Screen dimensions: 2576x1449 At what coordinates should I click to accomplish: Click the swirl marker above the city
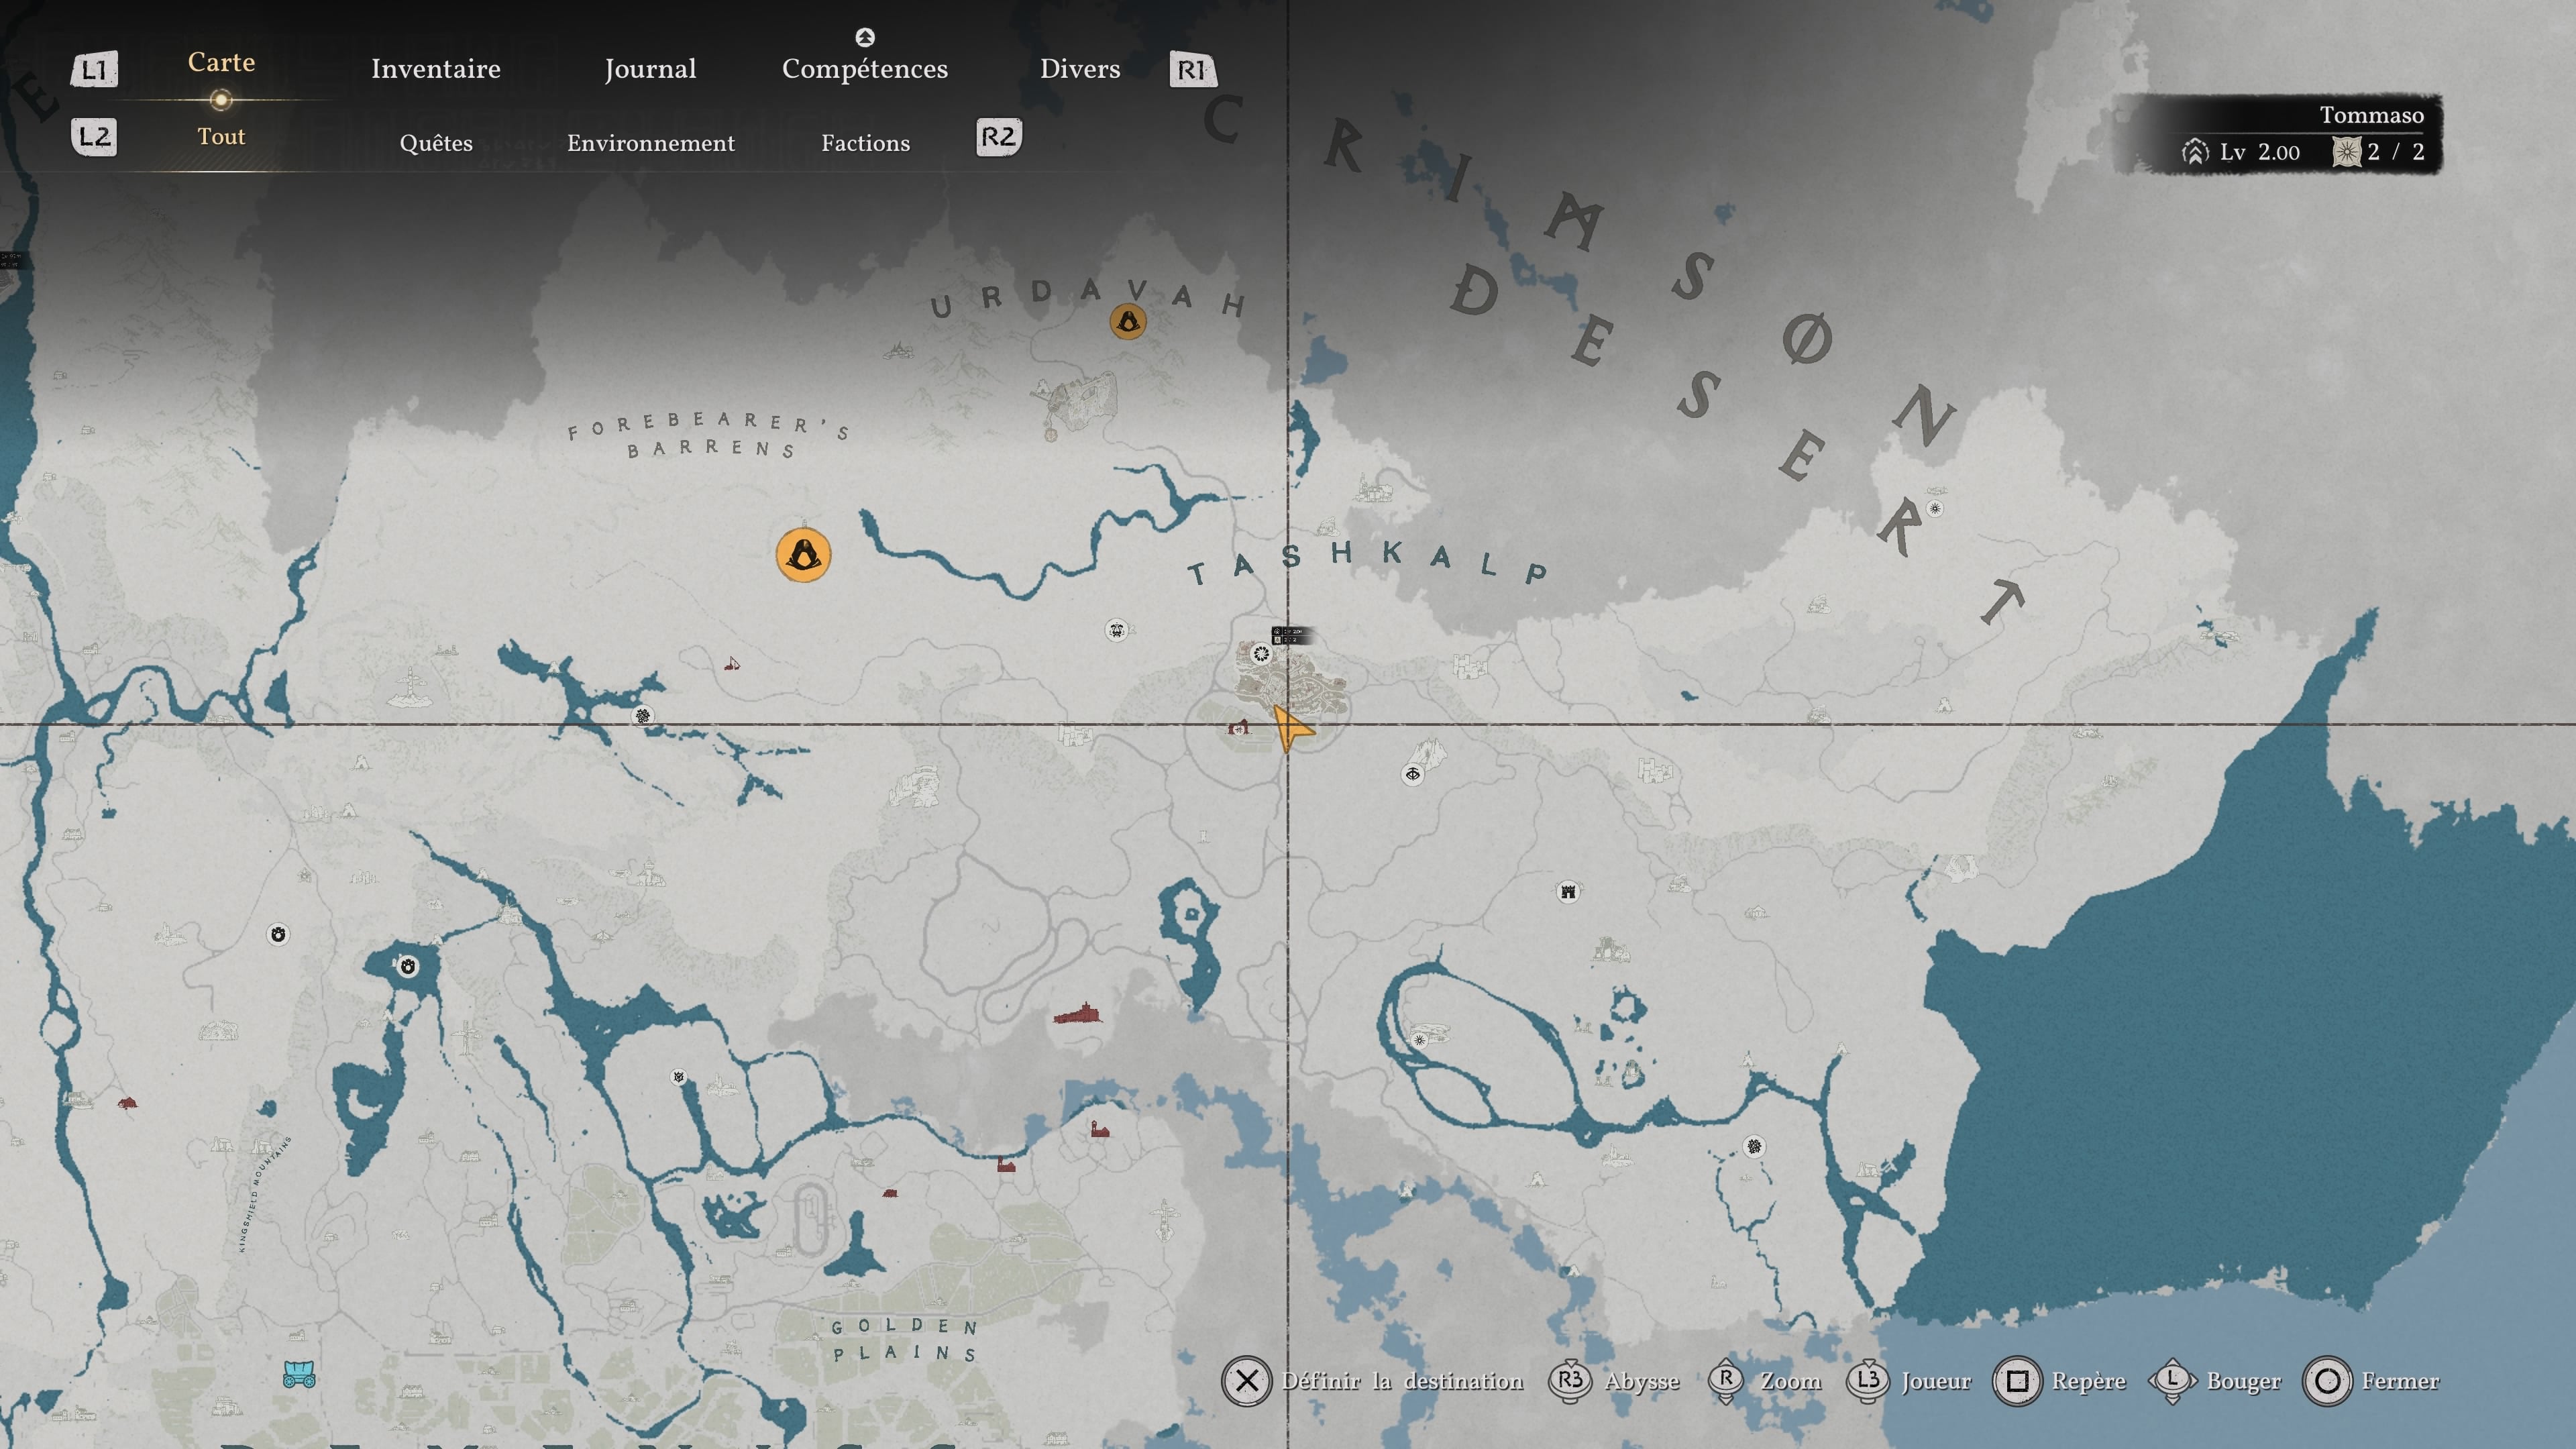tap(1261, 654)
